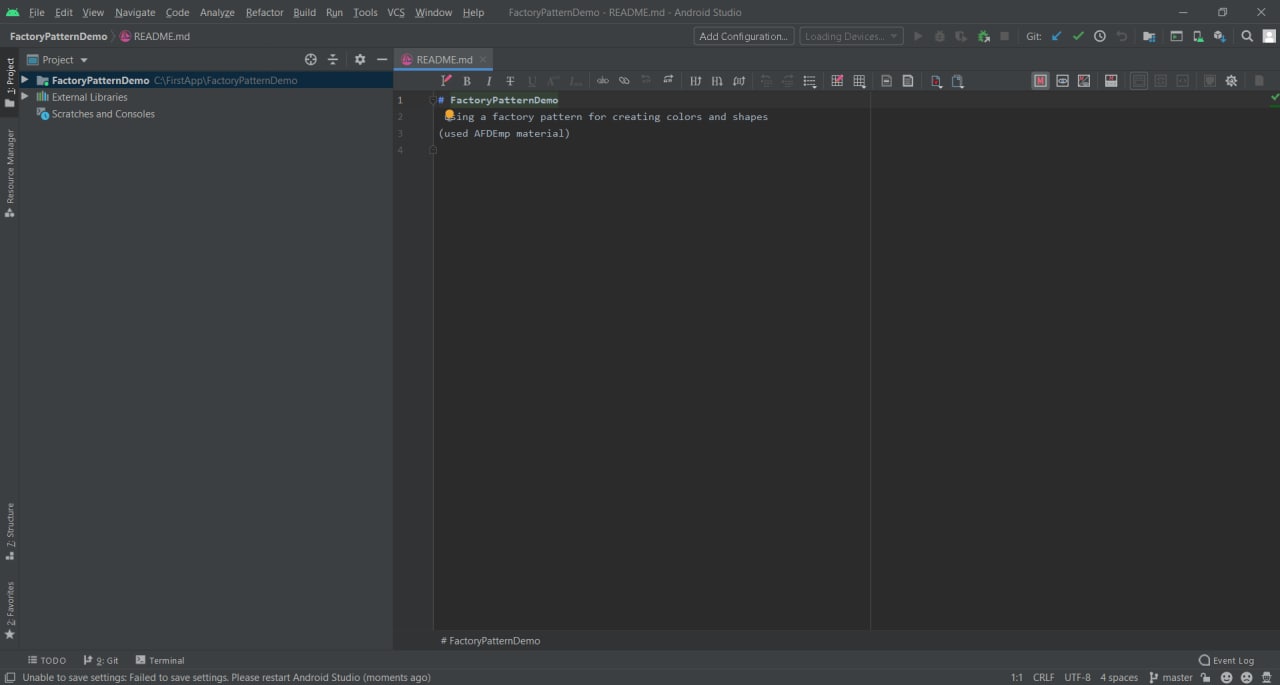Click the Attach Debugger bug icon

pos(983,36)
